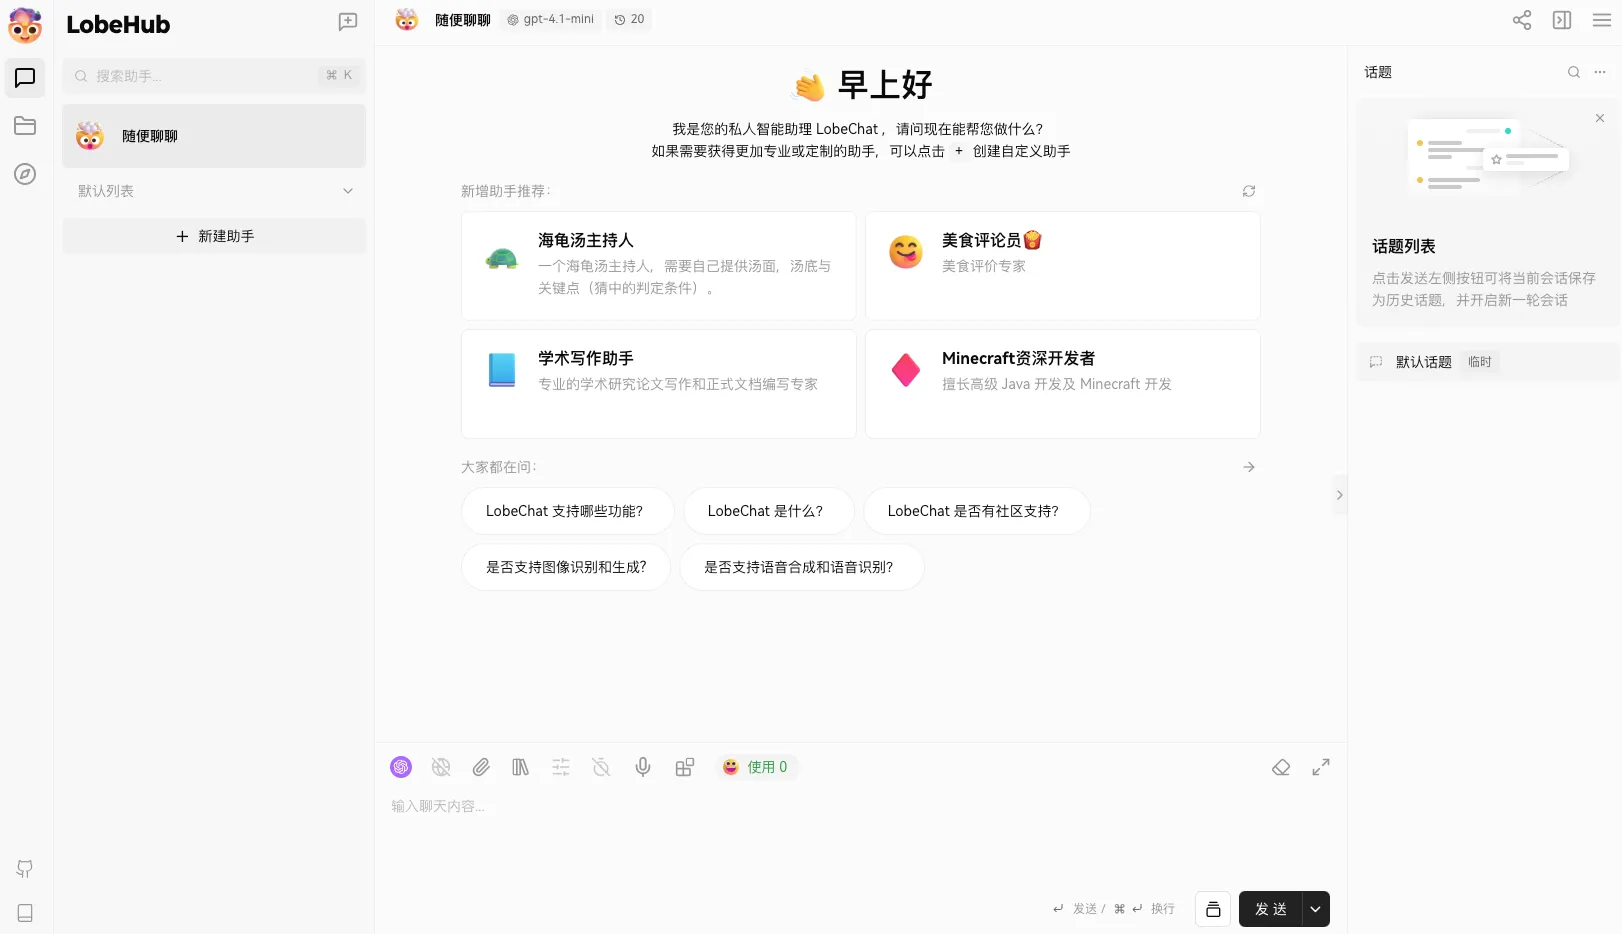Open the model selector icon in chat toolbar

(401, 767)
